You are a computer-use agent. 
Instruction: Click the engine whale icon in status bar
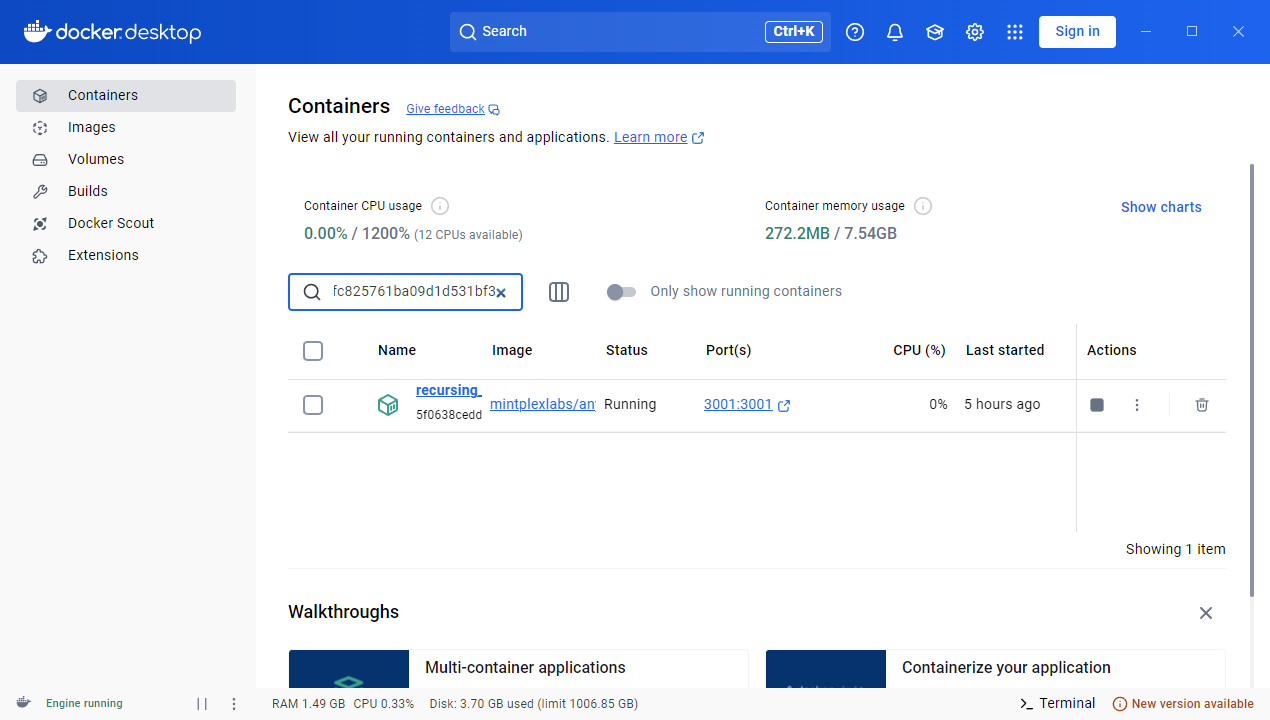tap(23, 703)
